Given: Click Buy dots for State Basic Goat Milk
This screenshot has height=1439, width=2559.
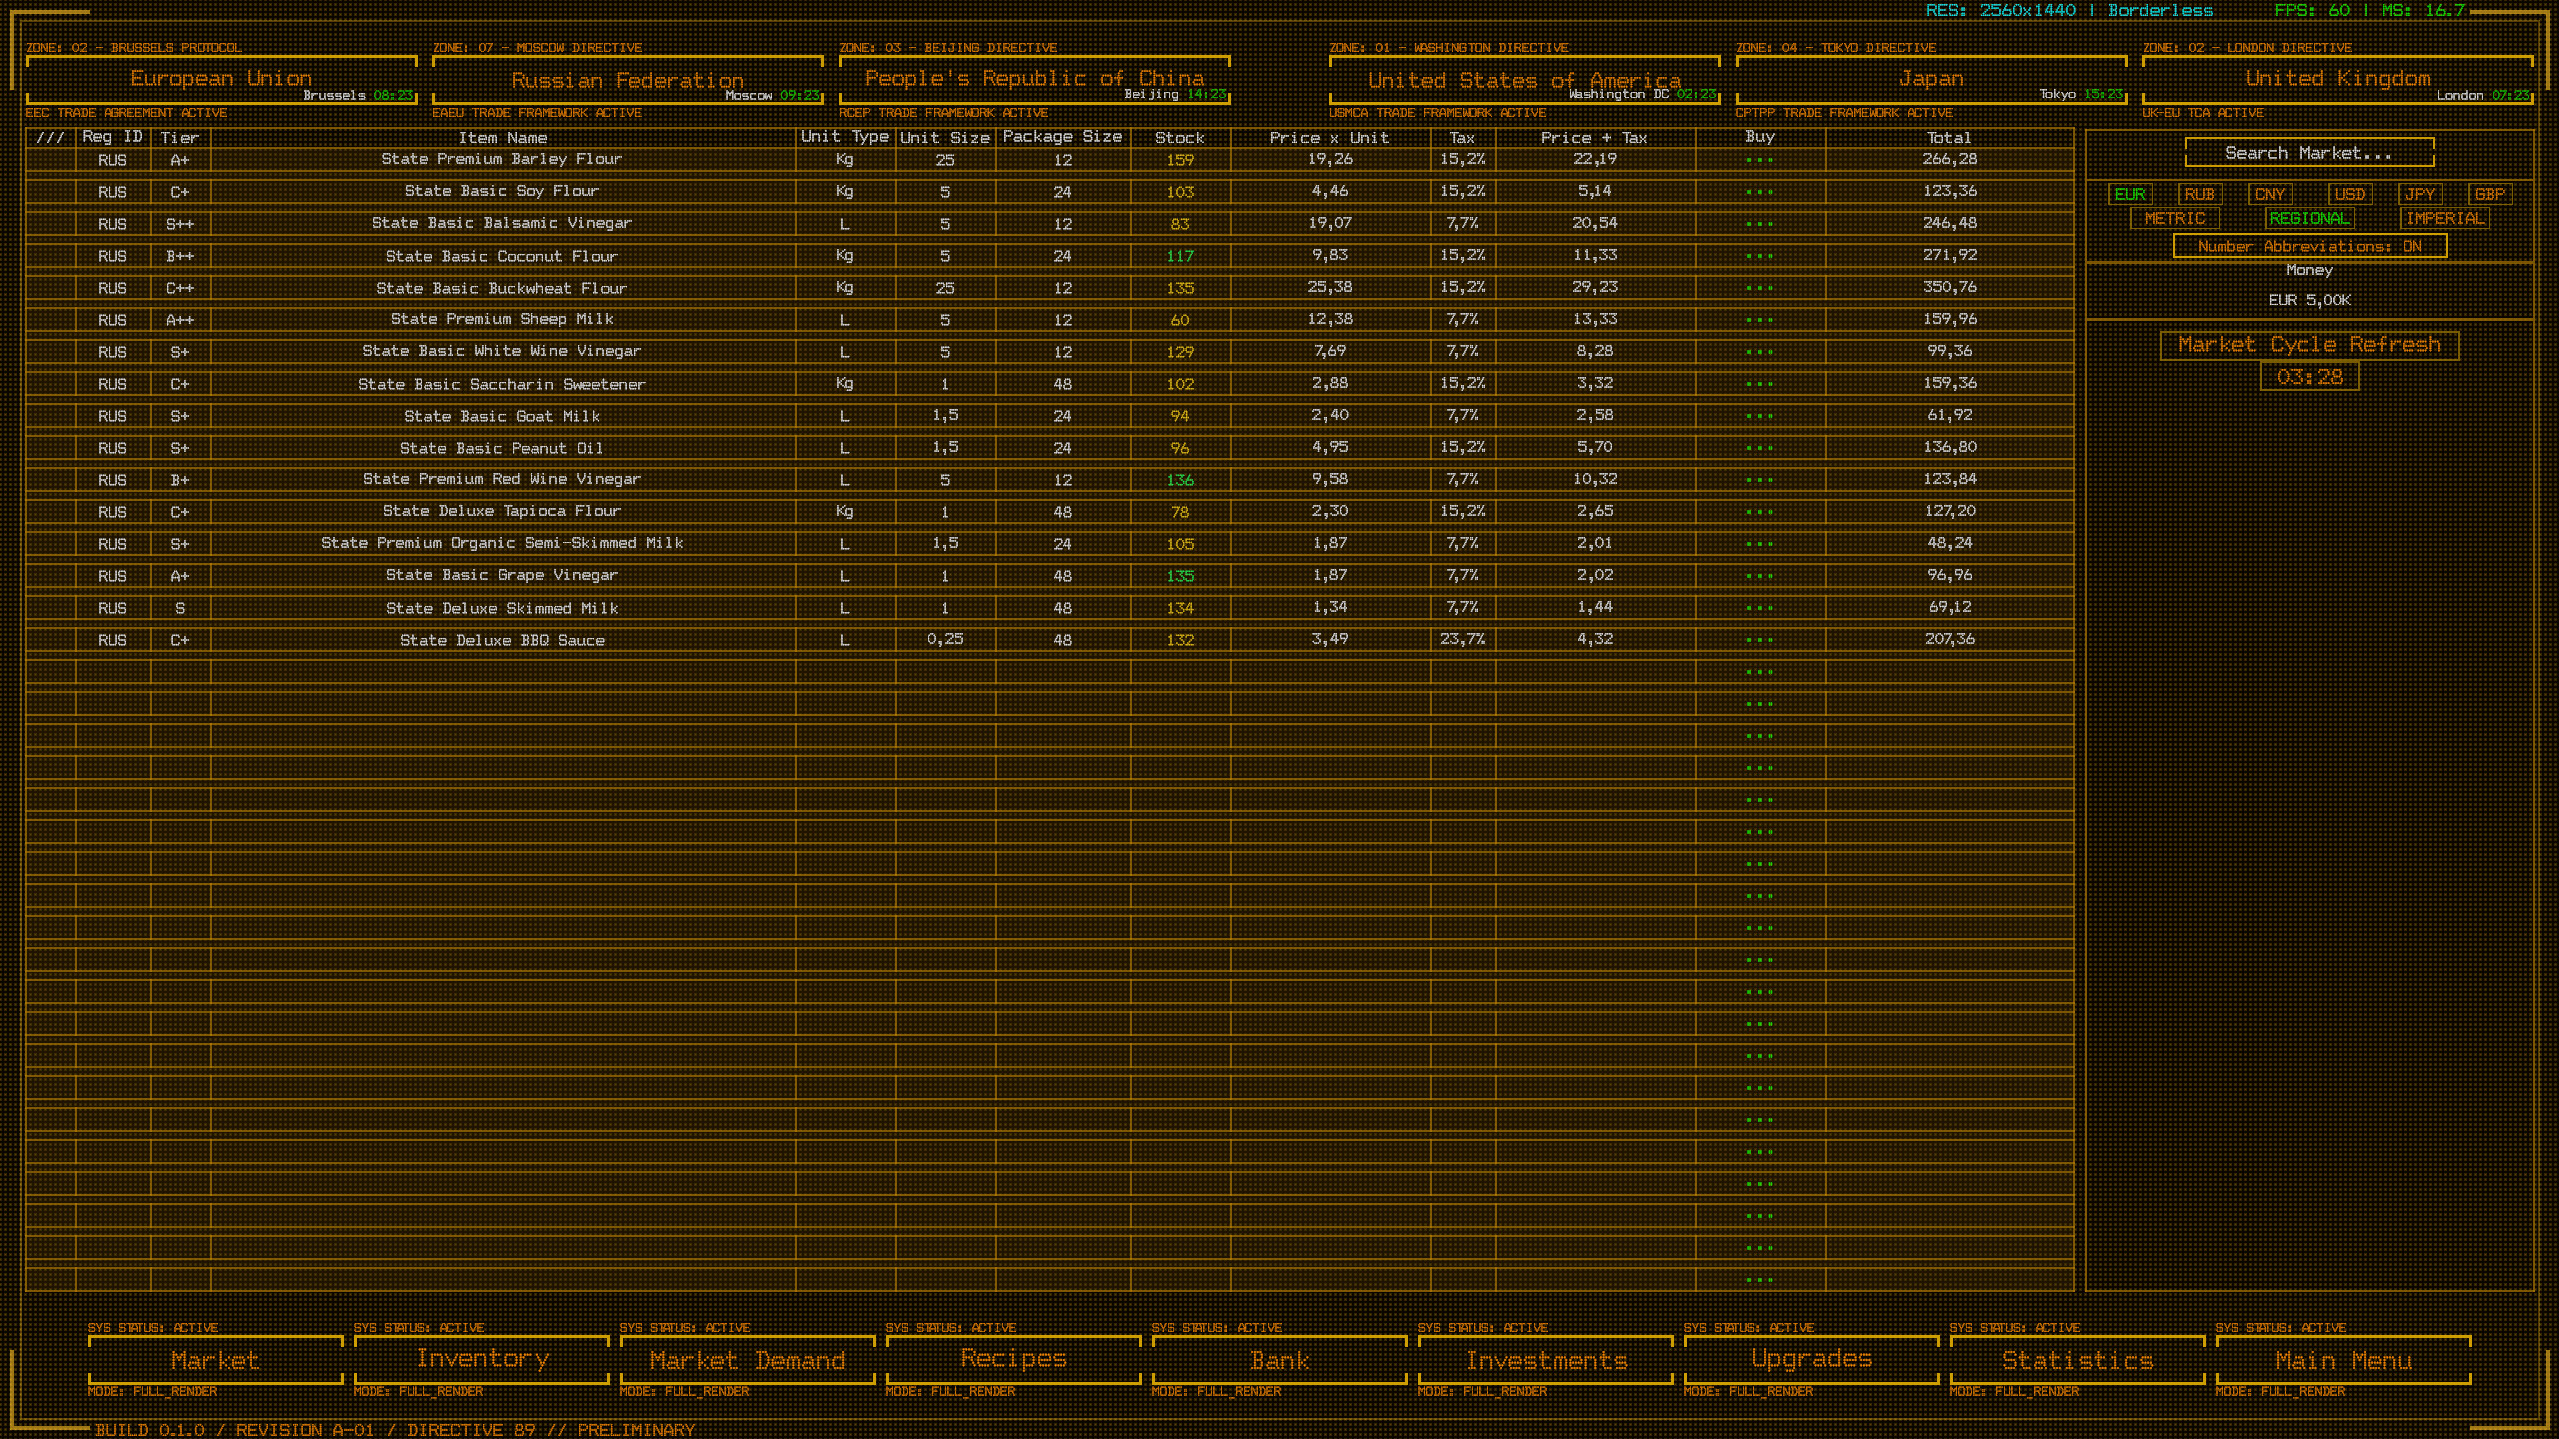Looking at the screenshot, I should (x=1759, y=416).
